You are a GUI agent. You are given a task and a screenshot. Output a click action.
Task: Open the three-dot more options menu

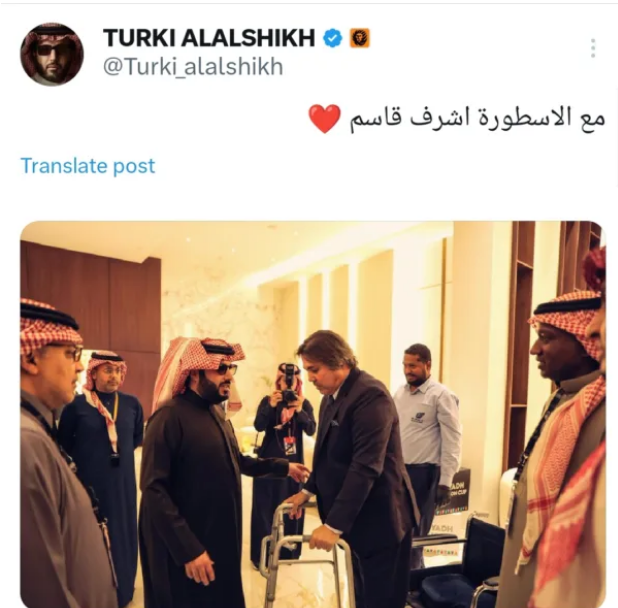tap(593, 48)
